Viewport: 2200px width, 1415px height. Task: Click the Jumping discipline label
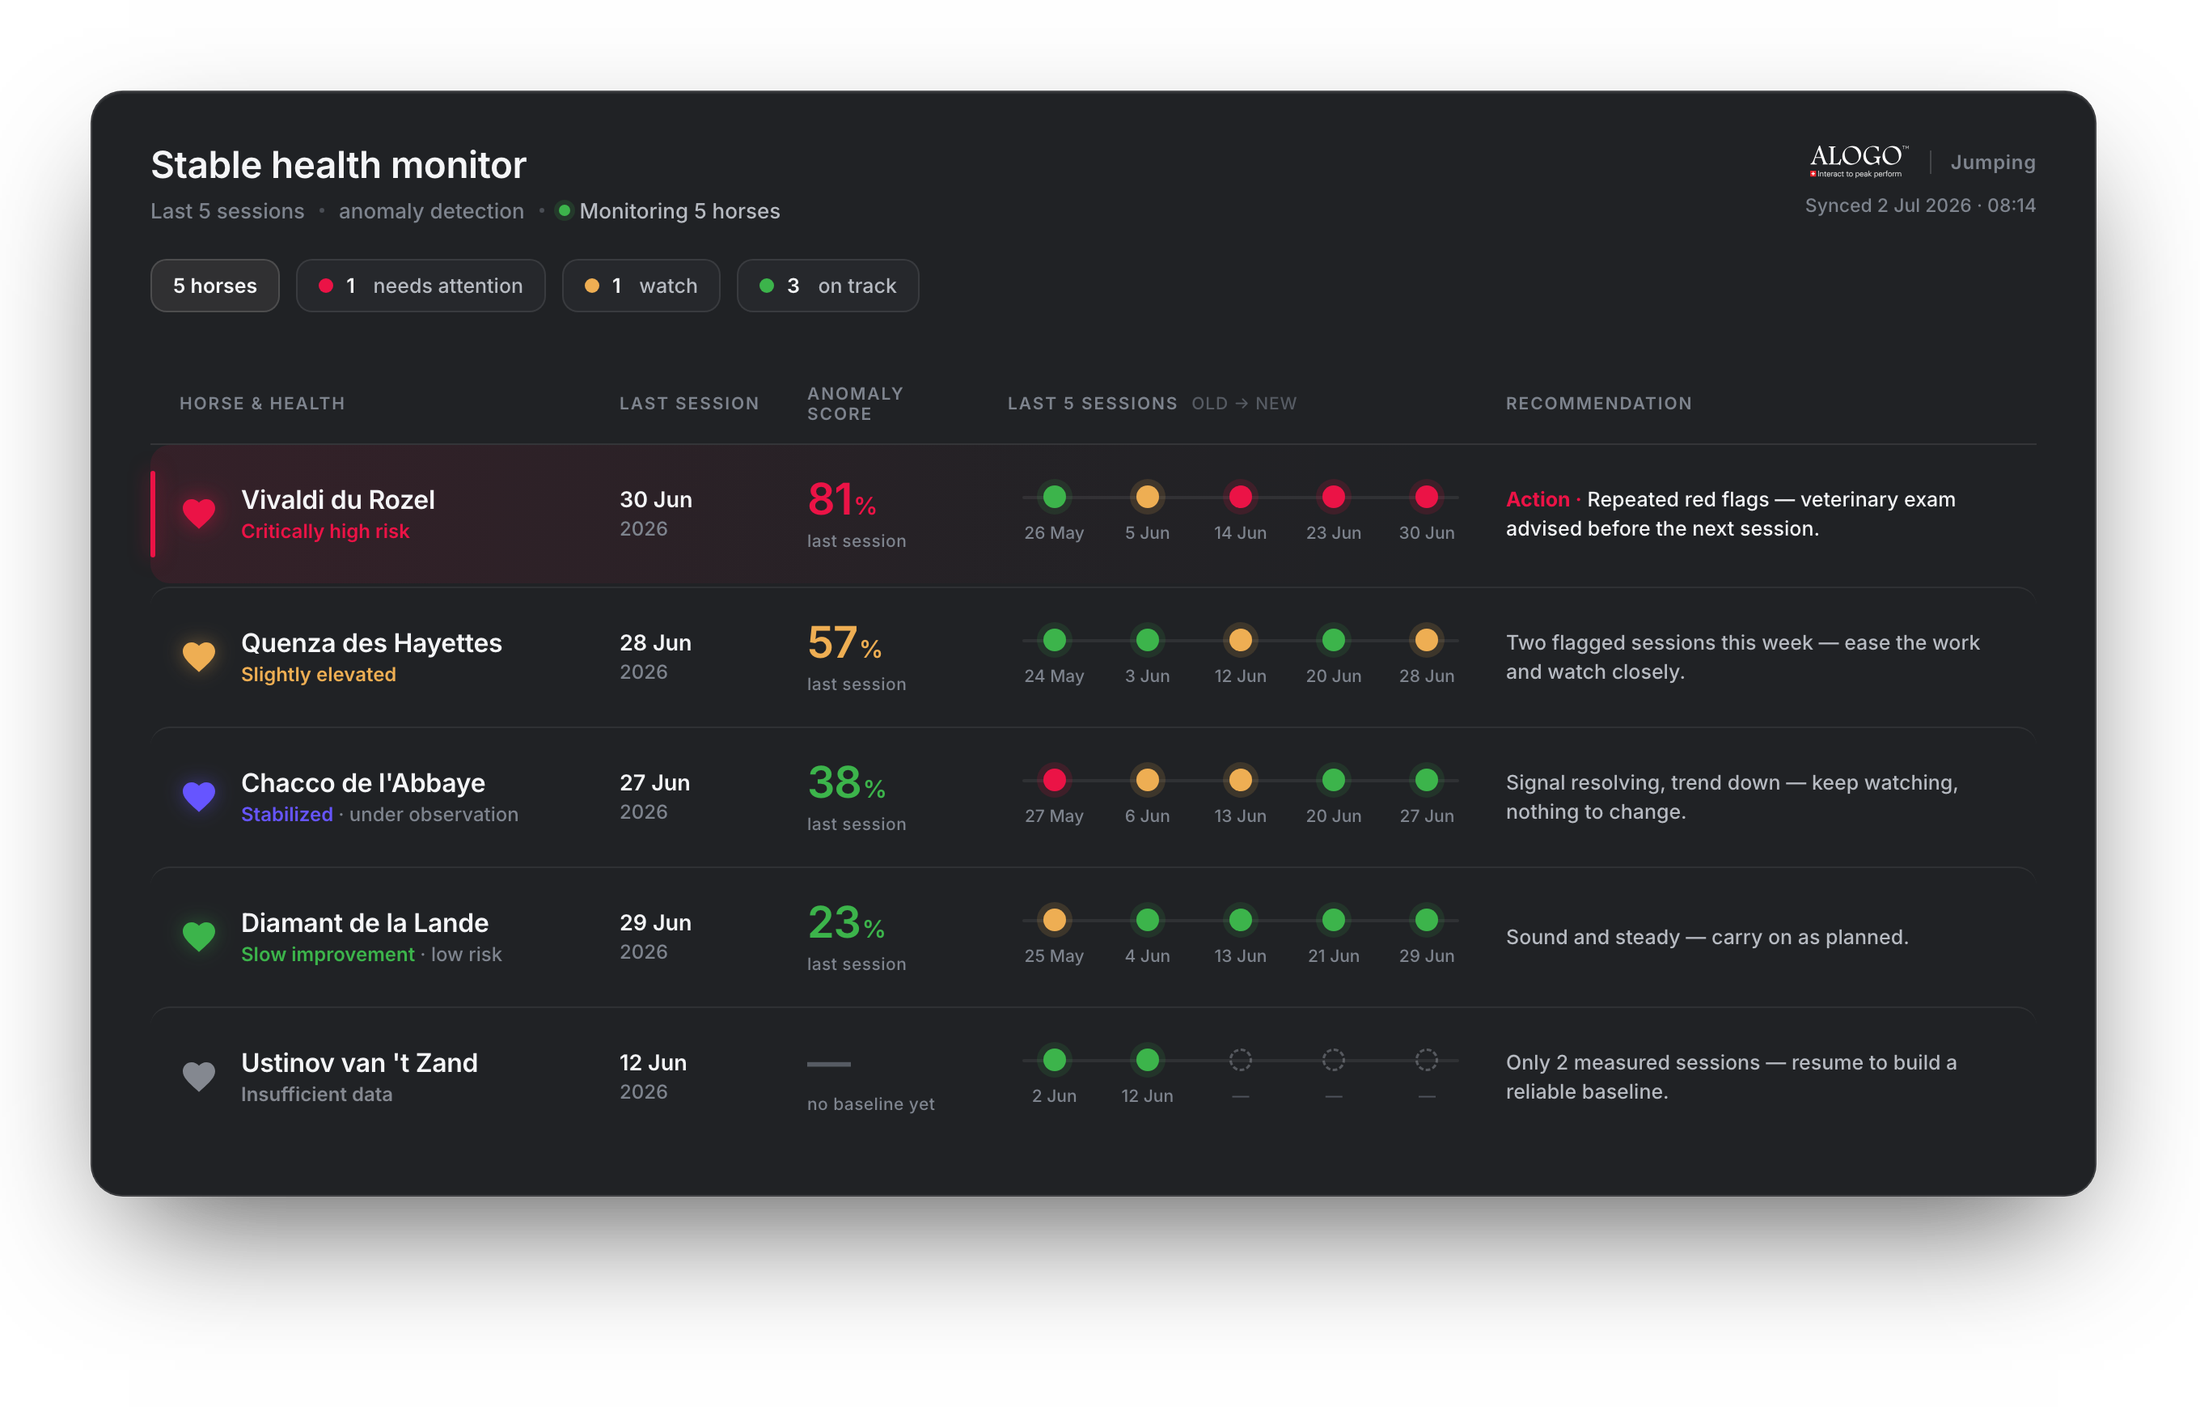[1992, 162]
